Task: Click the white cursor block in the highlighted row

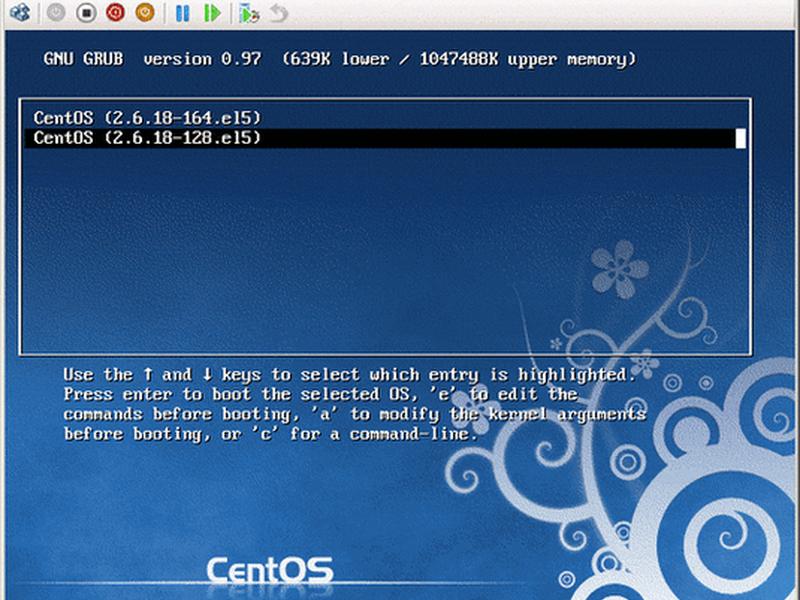Action: [740, 139]
